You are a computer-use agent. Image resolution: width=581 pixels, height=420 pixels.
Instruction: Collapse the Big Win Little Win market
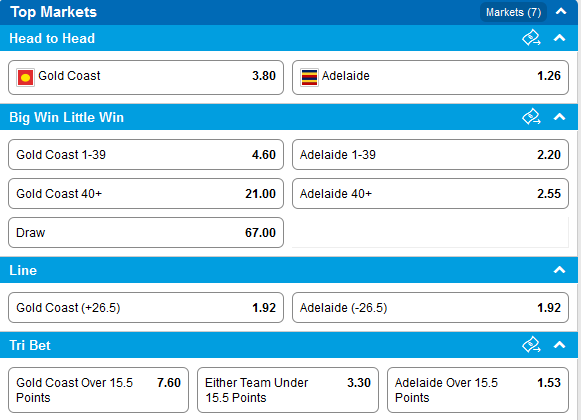point(560,117)
